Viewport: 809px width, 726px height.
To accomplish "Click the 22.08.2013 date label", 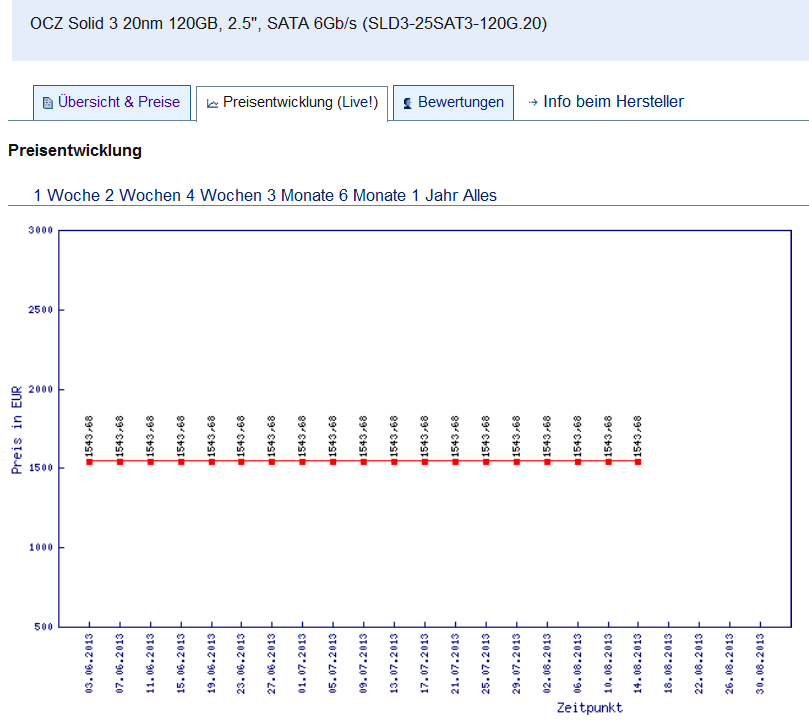I will click(x=699, y=664).
